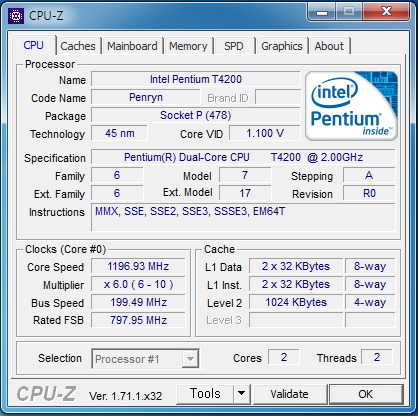The image size is (418, 416).
Task: Open the Tools dropdown arrow
Action: pyautogui.click(x=241, y=394)
